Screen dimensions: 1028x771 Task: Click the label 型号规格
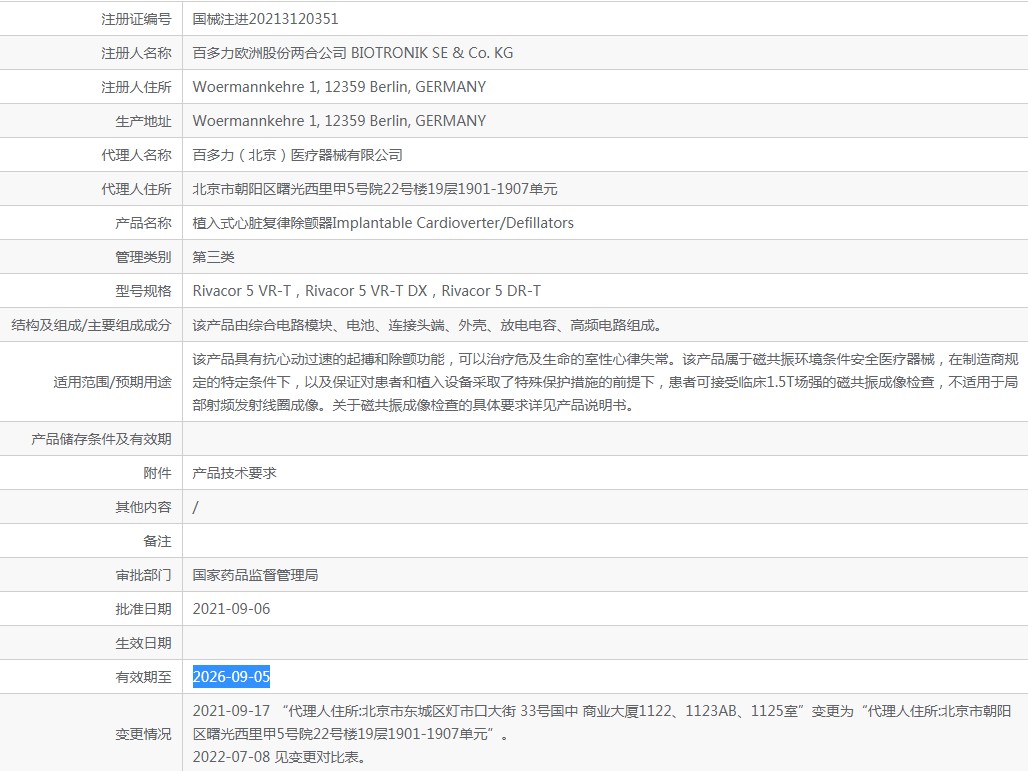144,291
